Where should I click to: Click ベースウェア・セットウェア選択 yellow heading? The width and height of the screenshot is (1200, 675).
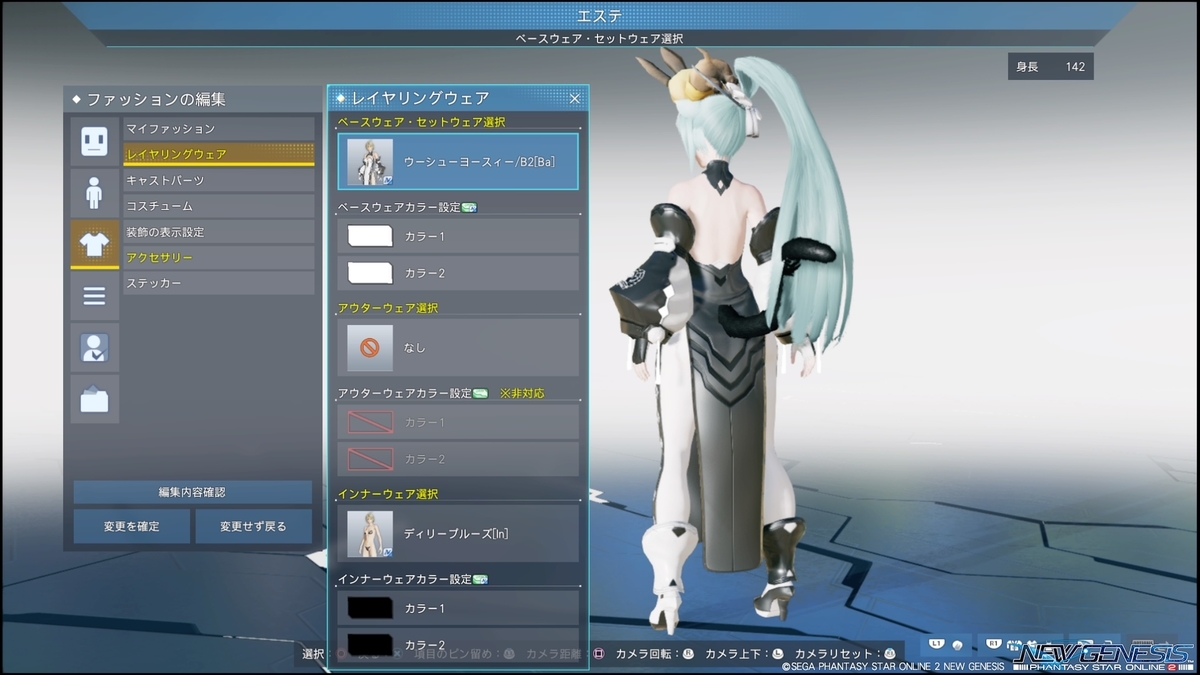coord(421,121)
